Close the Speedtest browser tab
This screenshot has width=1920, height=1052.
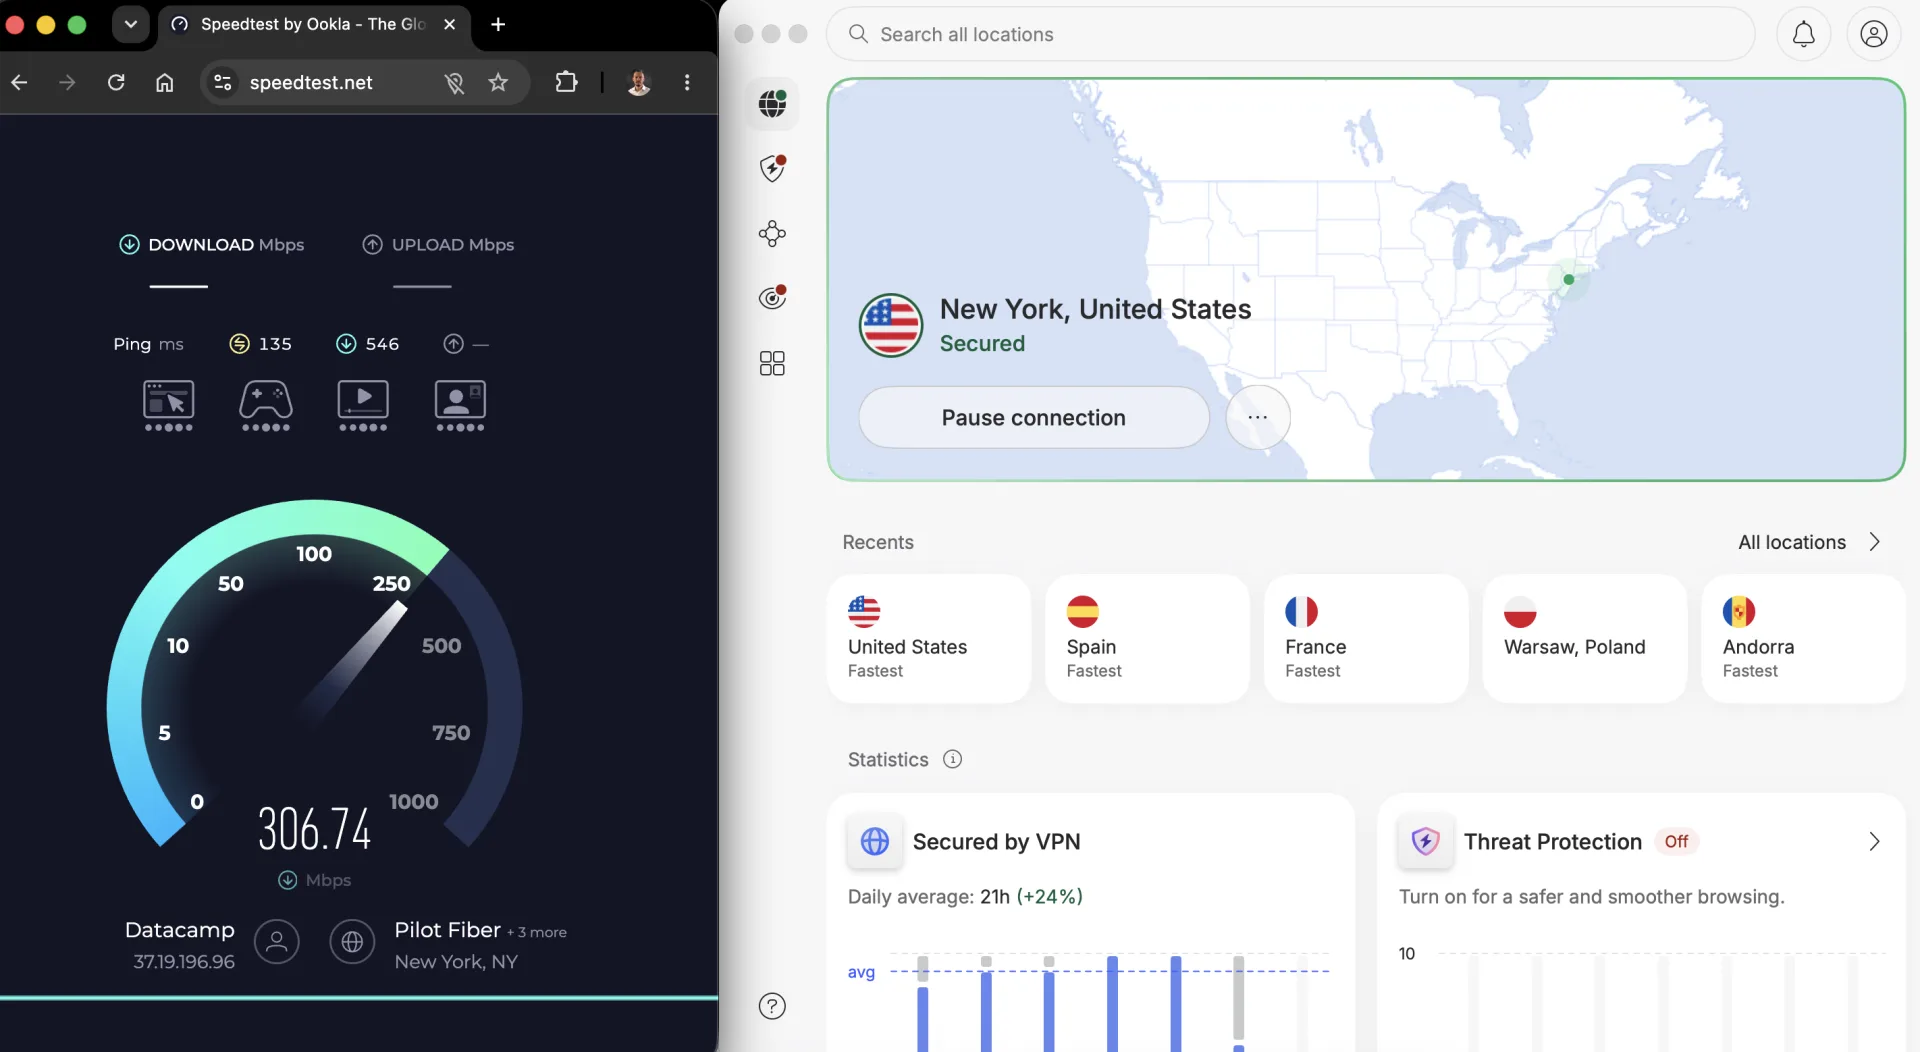coord(449,24)
